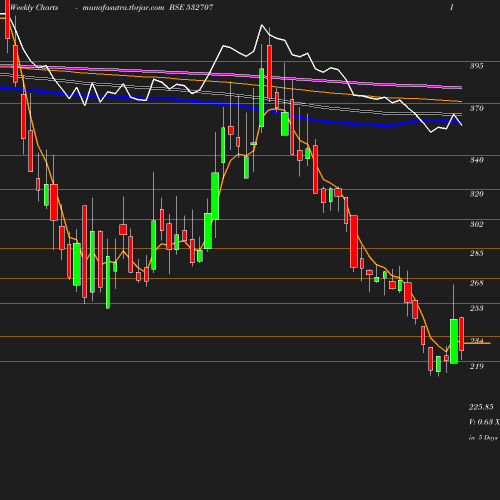The width and height of the screenshot is (500, 500).
Task: Click the 'in 5 Days' text
Action: [483, 438]
